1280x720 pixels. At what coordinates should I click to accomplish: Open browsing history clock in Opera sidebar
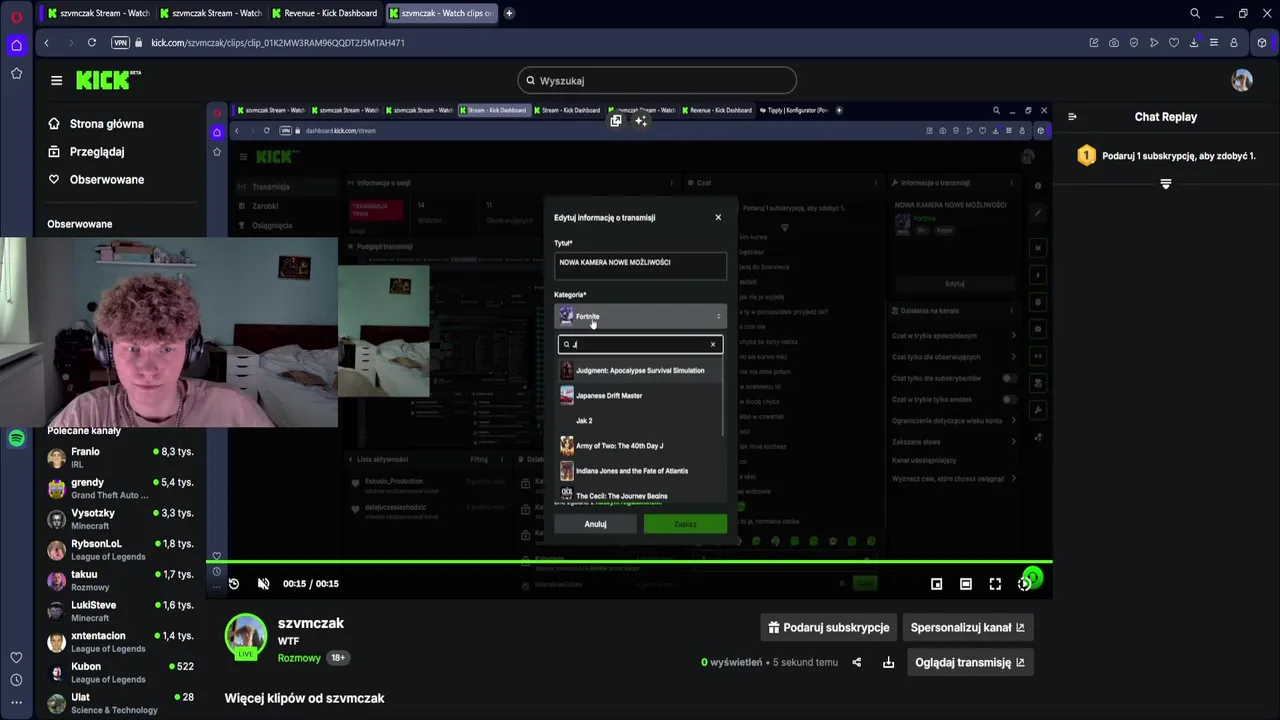tap(16, 680)
